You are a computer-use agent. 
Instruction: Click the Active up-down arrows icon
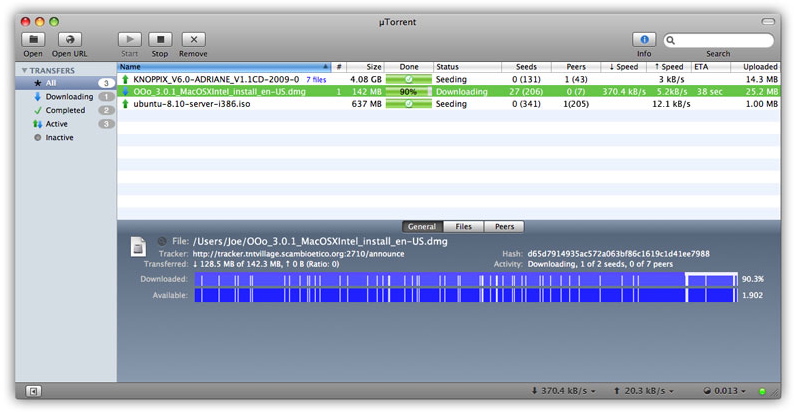click(x=37, y=124)
